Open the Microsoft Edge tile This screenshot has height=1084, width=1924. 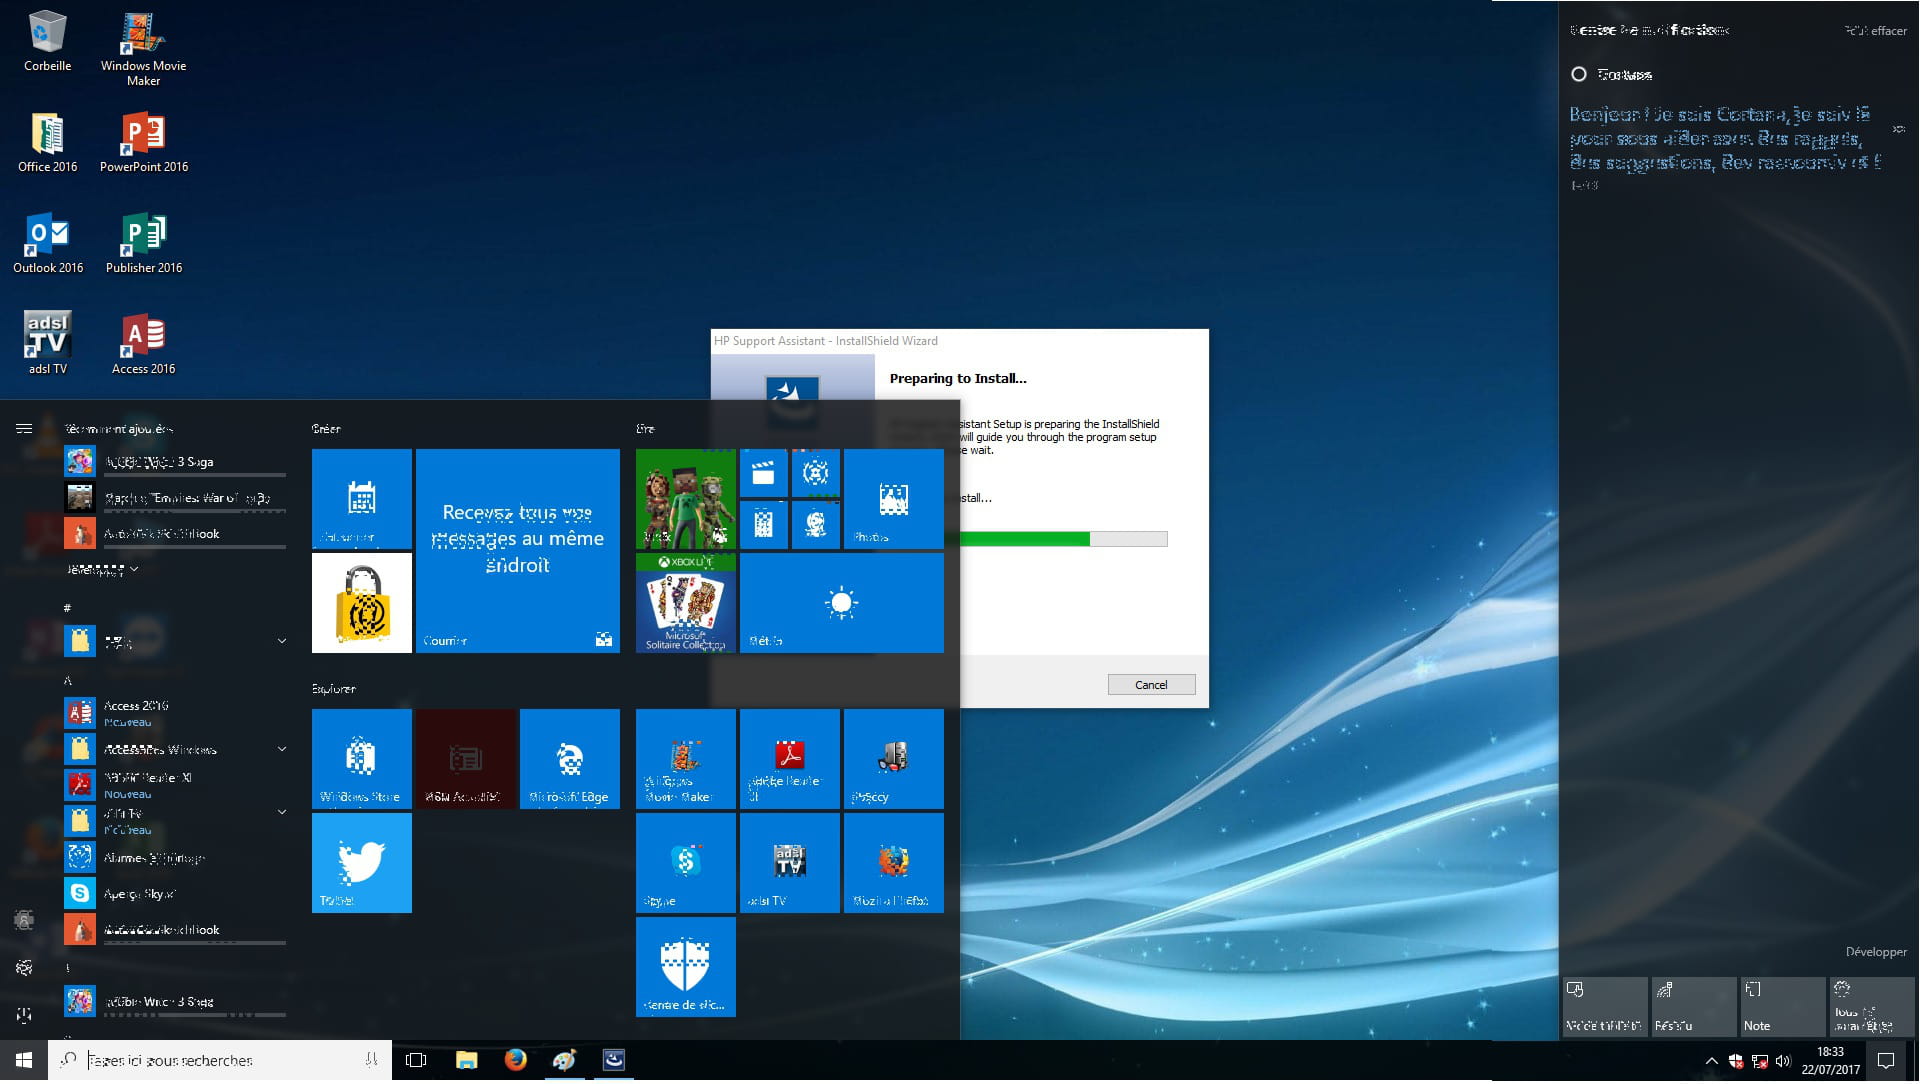tap(570, 760)
